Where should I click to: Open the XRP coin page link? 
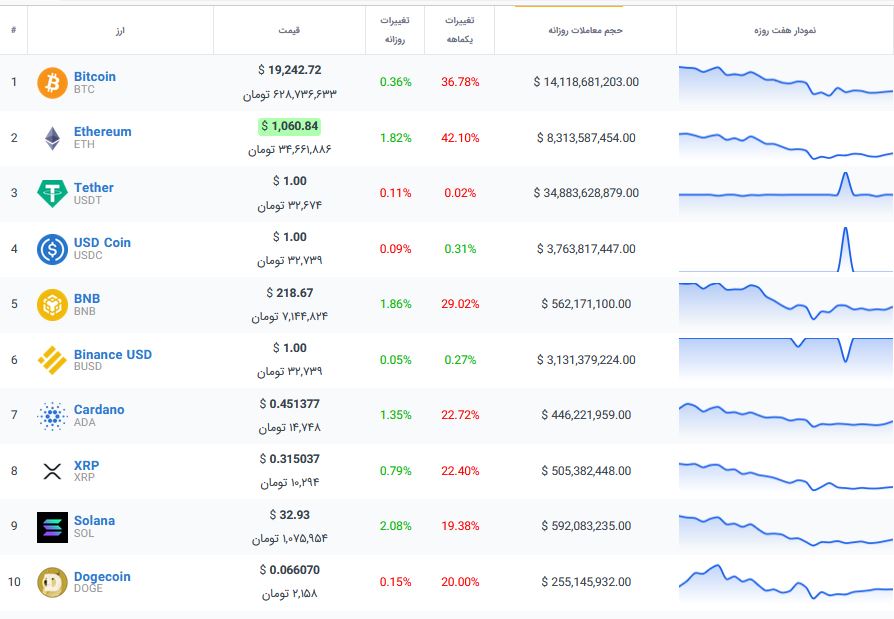[x=86, y=465]
